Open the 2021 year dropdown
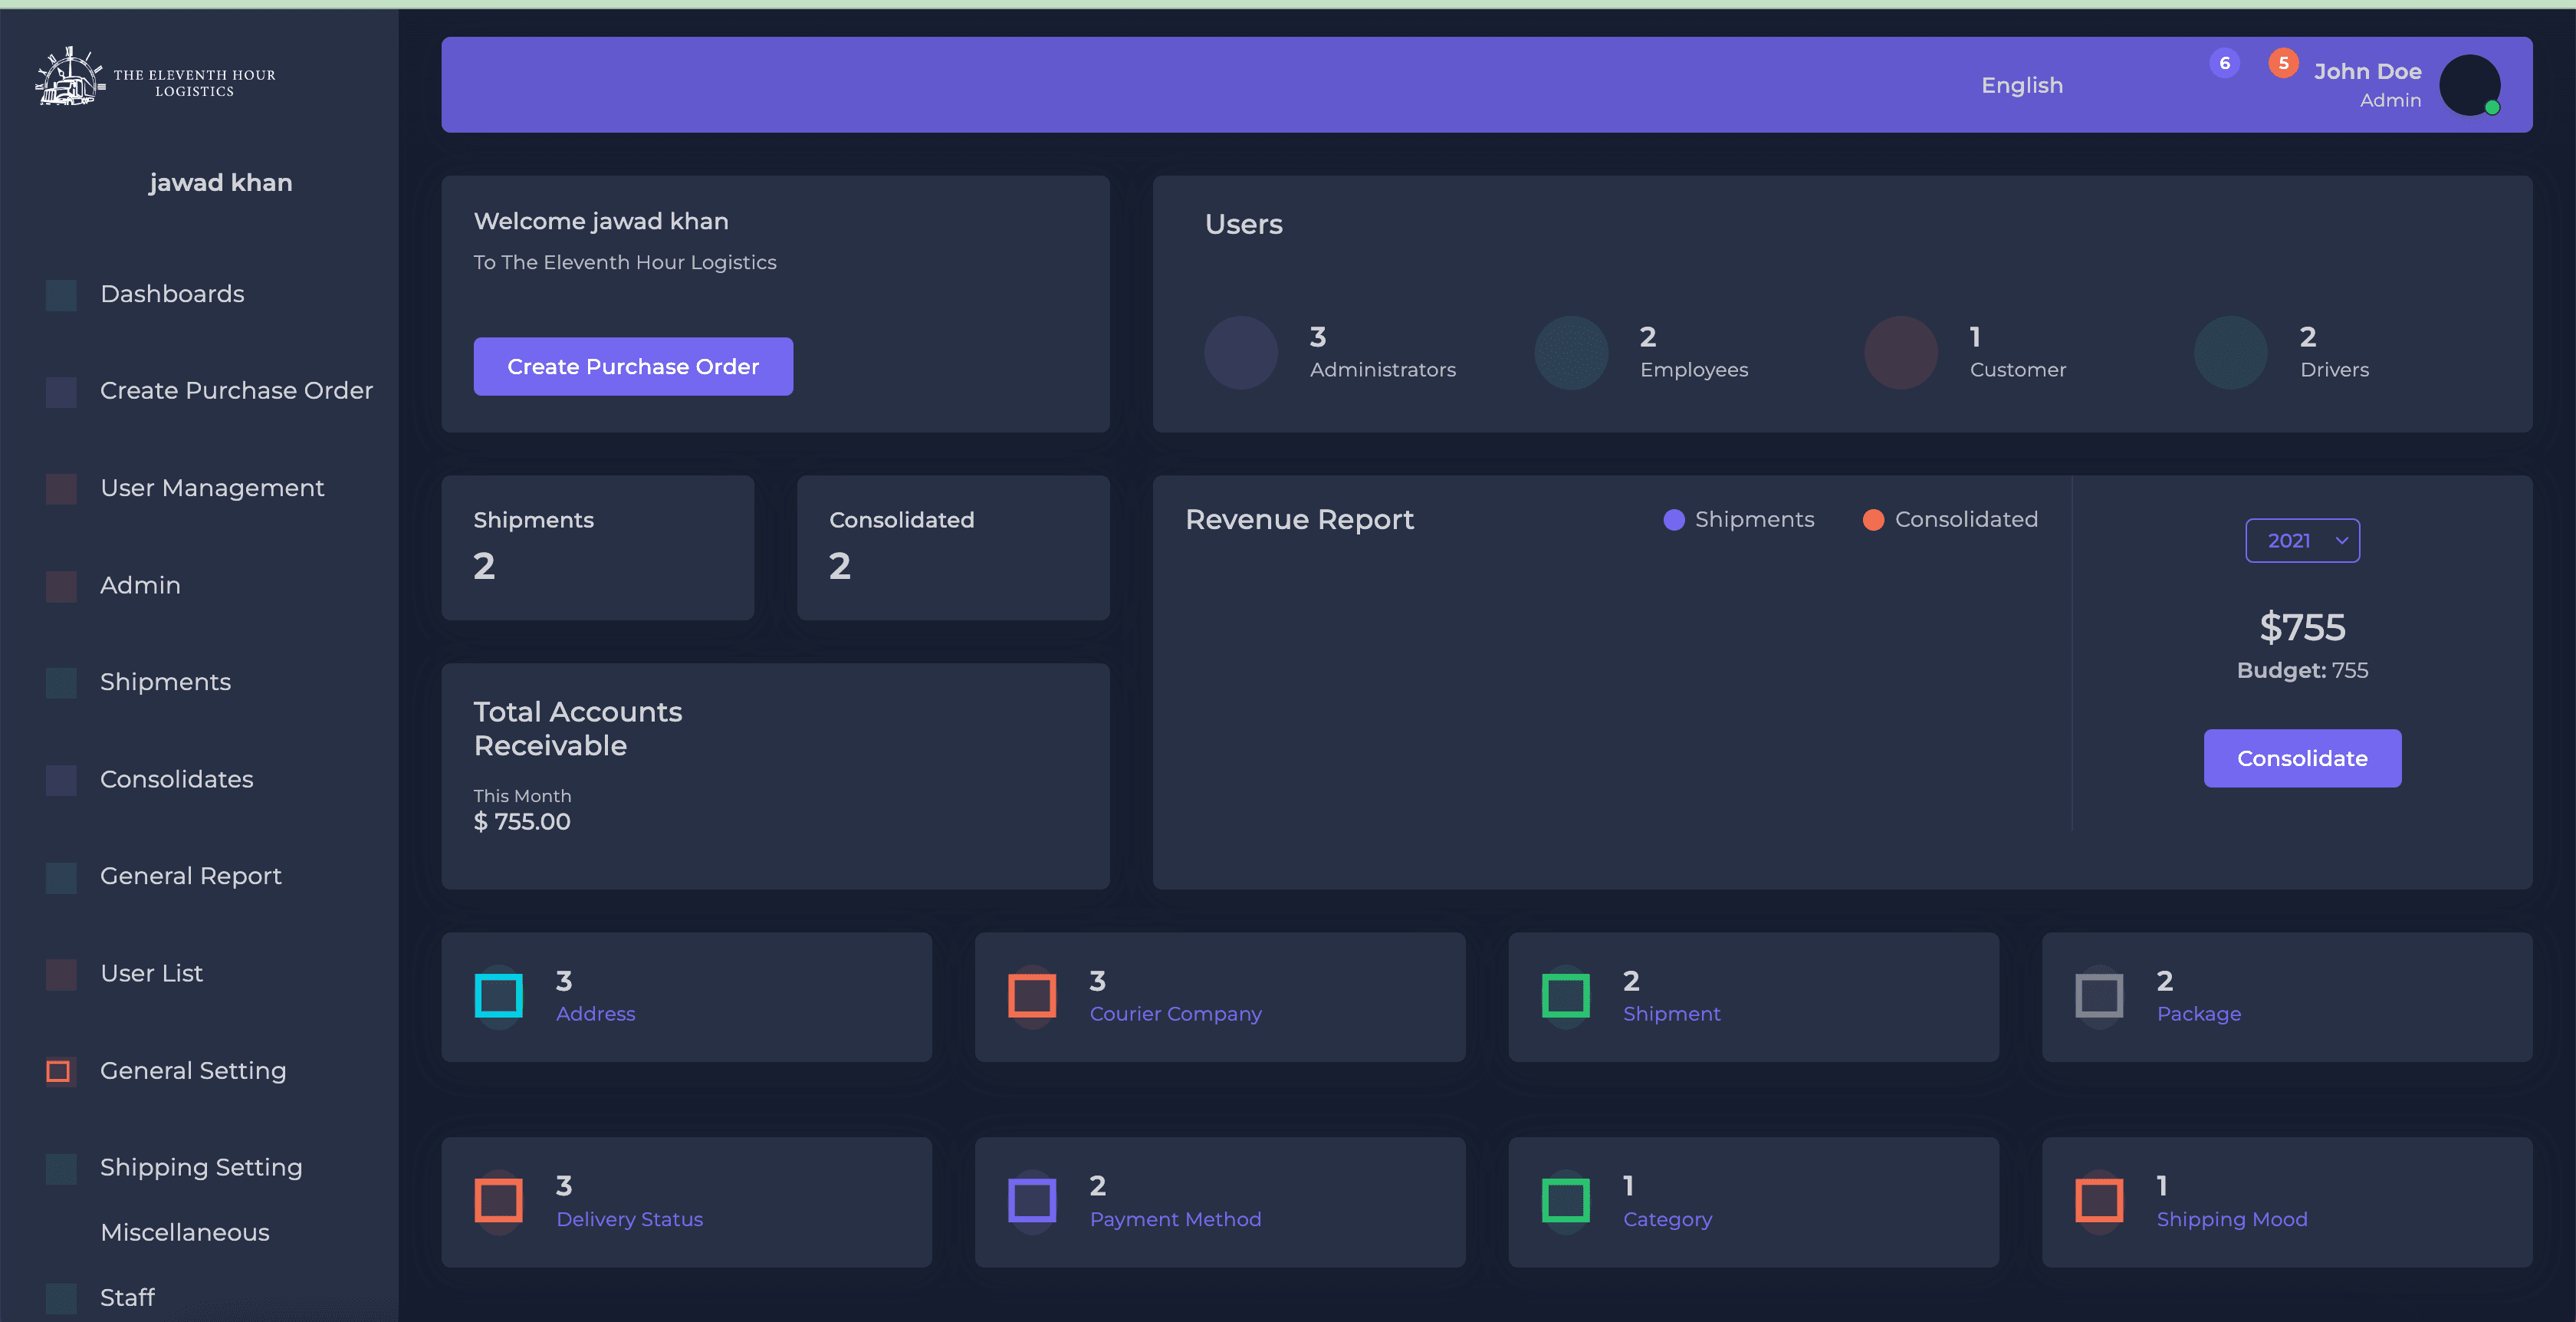The height and width of the screenshot is (1322, 2576). coord(2302,541)
